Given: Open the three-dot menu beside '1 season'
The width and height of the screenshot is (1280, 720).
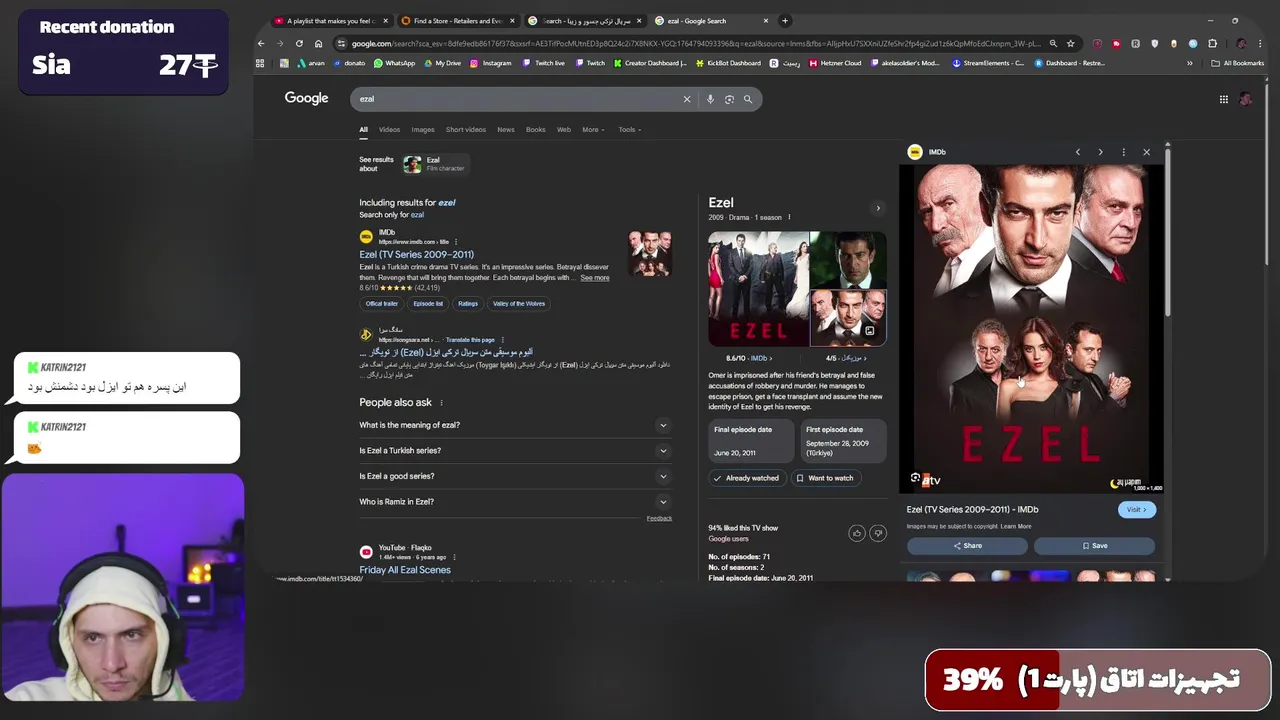Looking at the screenshot, I should point(789,217).
